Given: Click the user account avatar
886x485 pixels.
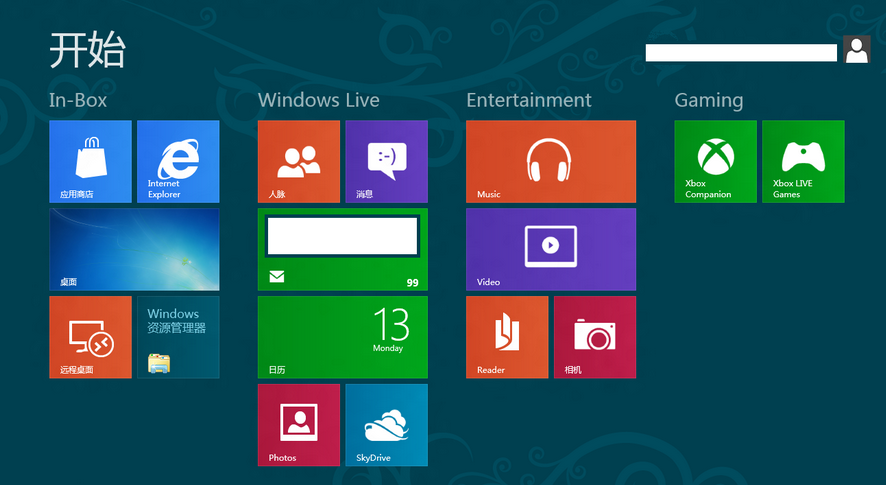Looking at the screenshot, I should tap(857, 50).
